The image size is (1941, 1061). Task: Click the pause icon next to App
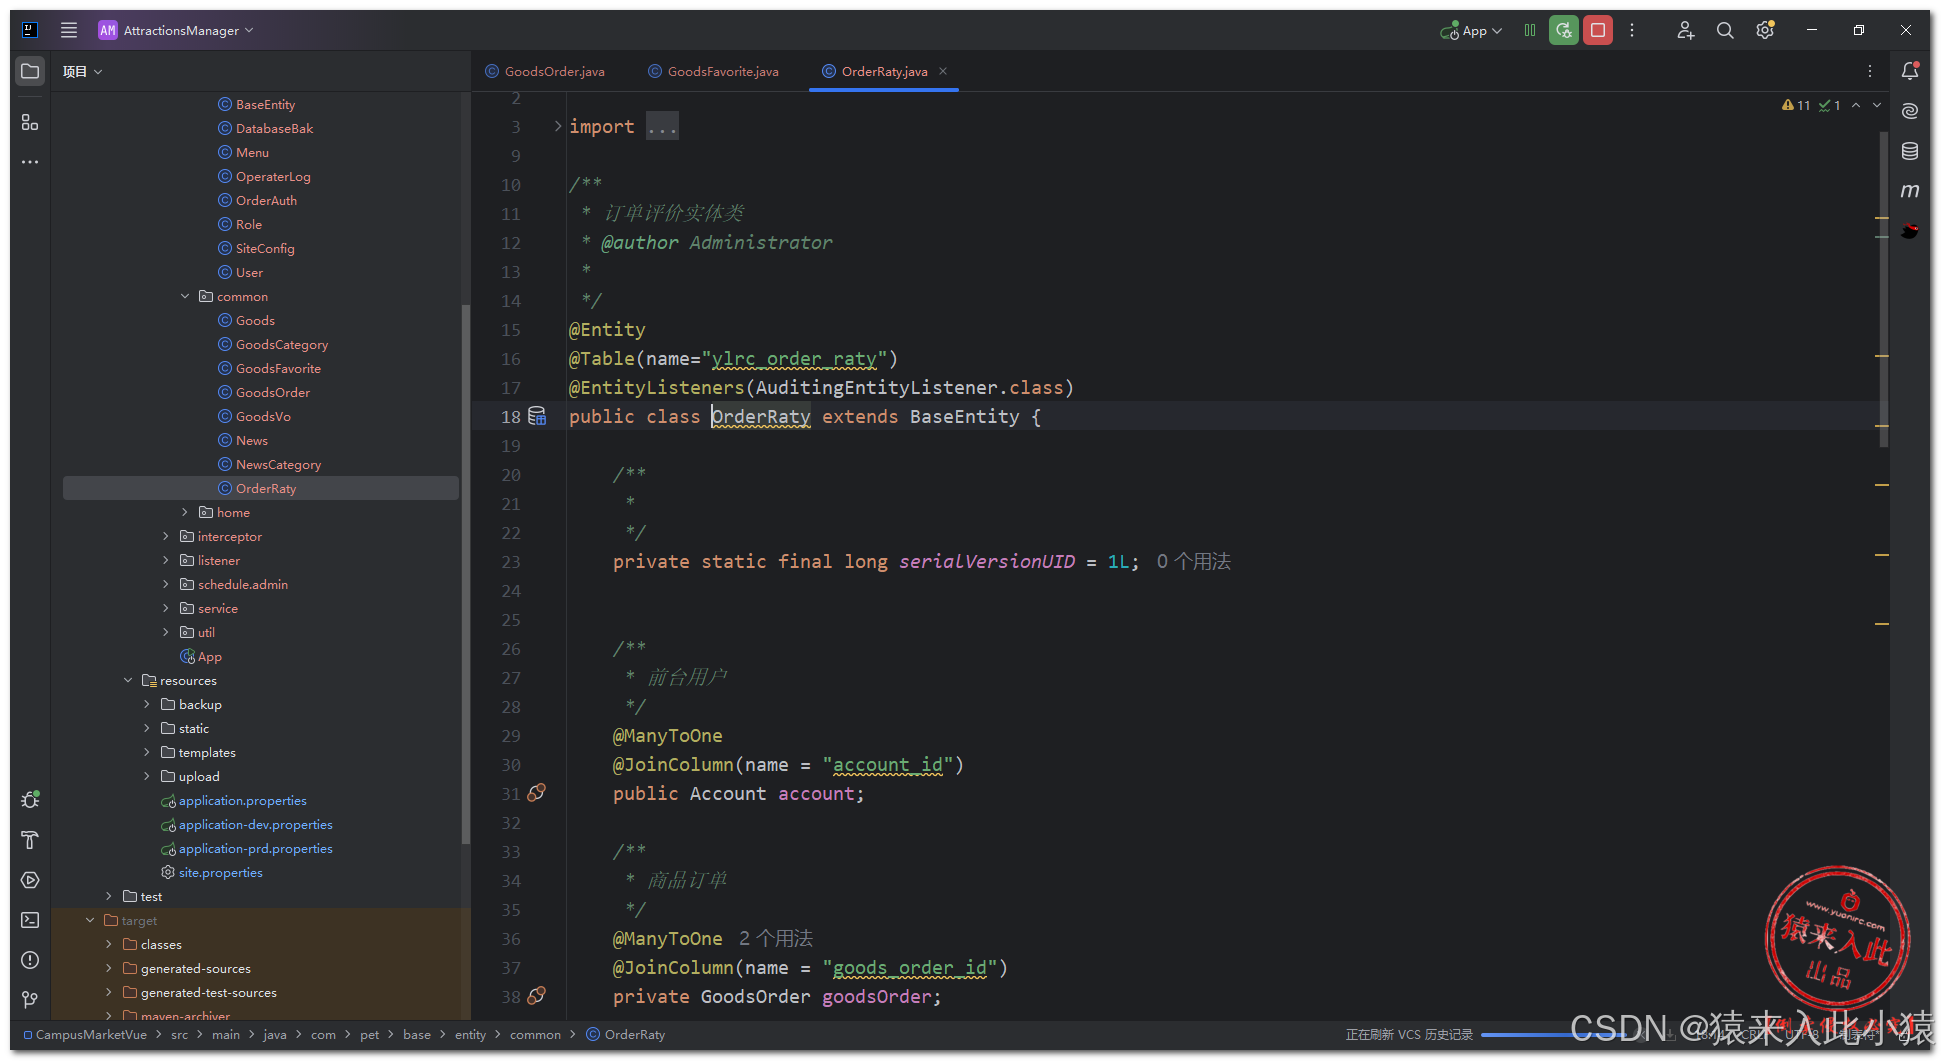(1530, 30)
